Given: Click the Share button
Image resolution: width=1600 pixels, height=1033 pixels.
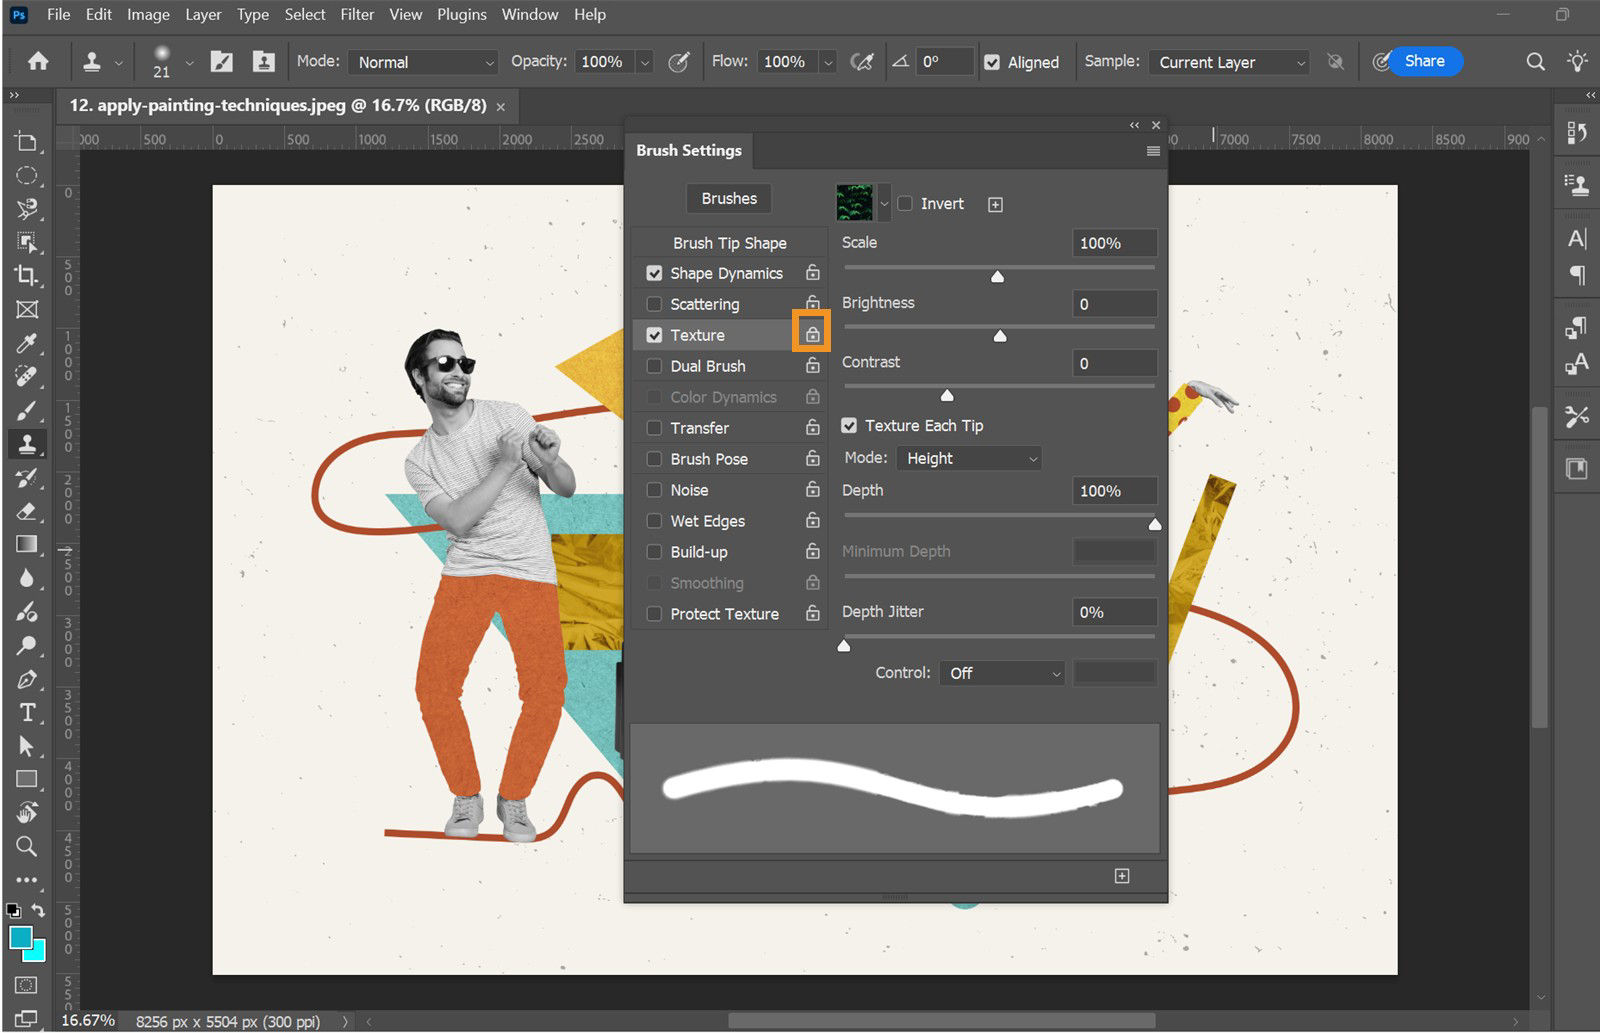Looking at the screenshot, I should click(x=1424, y=61).
